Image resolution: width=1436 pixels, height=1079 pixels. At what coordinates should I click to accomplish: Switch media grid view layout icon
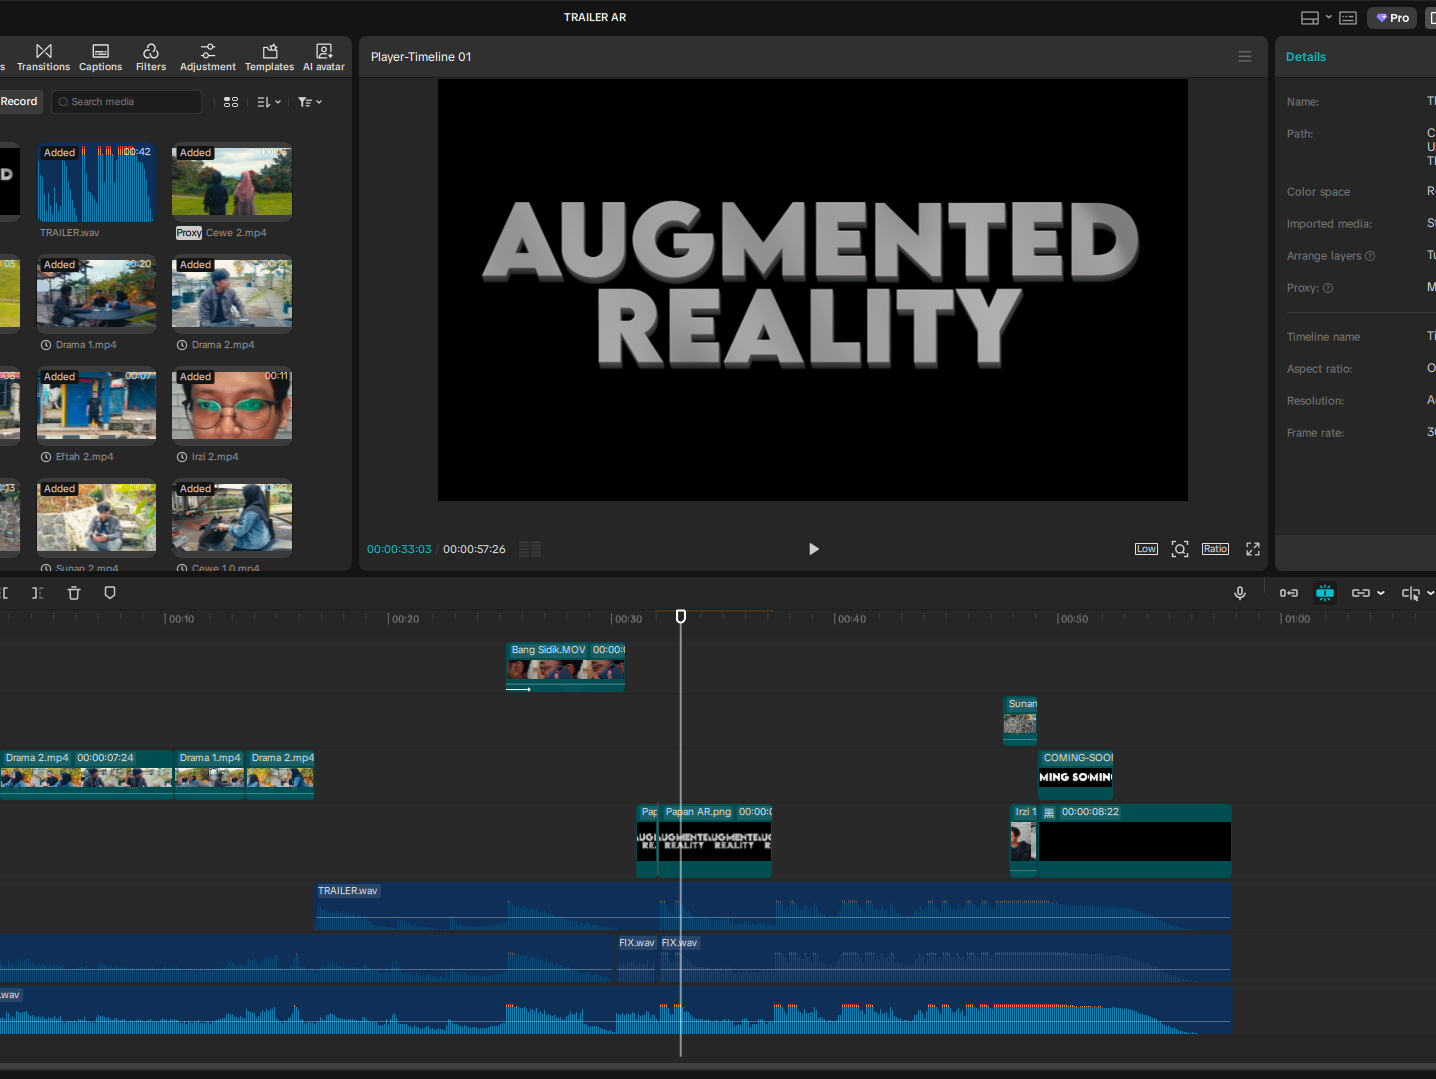coord(231,102)
